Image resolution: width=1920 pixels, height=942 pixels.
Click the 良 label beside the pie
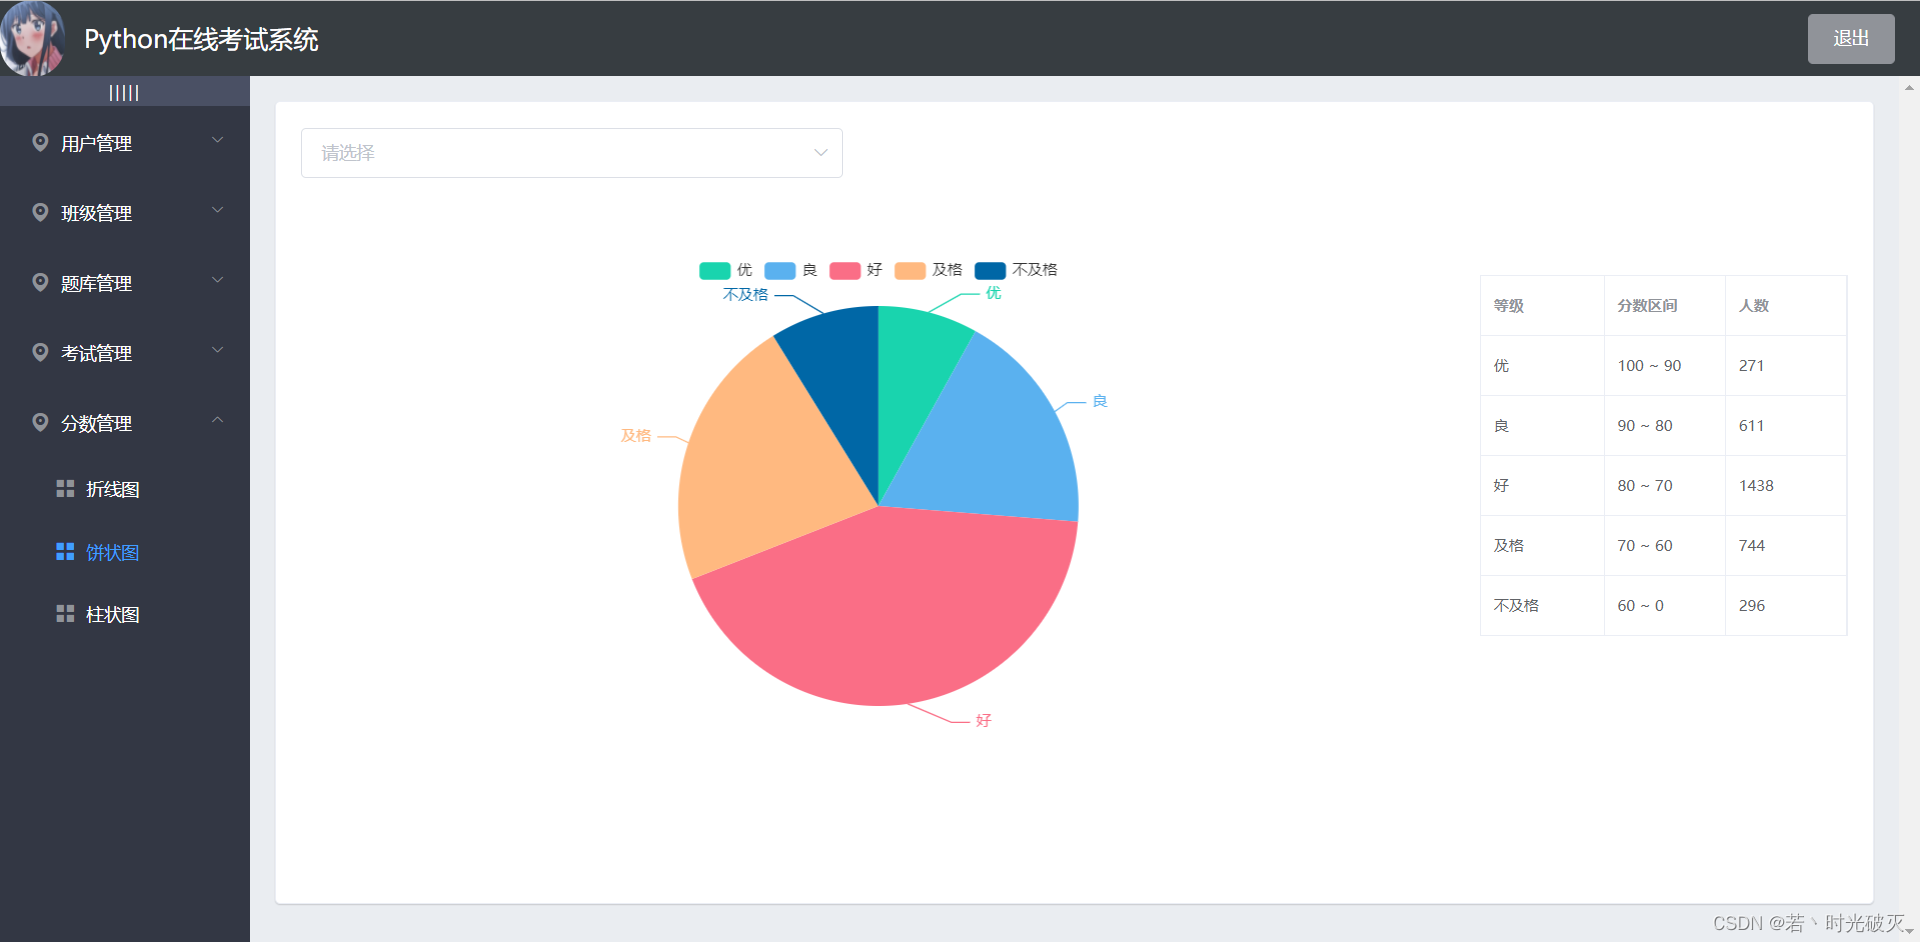(1100, 401)
